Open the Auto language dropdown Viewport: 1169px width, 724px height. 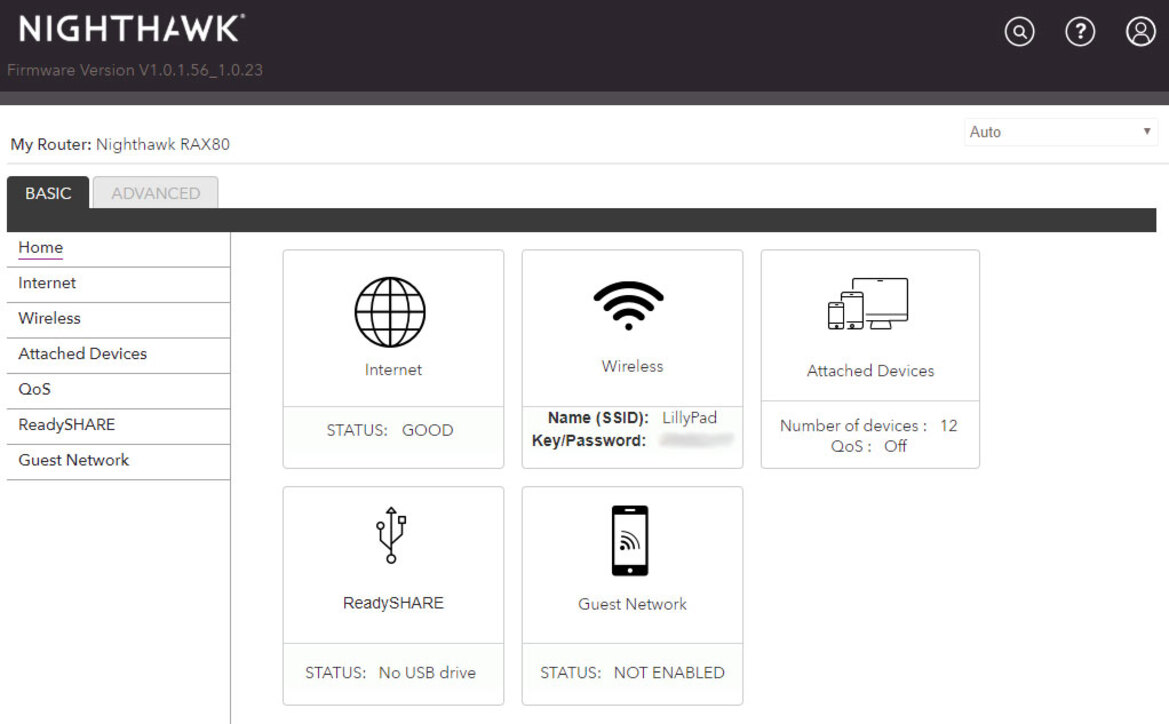pyautogui.click(x=1060, y=132)
